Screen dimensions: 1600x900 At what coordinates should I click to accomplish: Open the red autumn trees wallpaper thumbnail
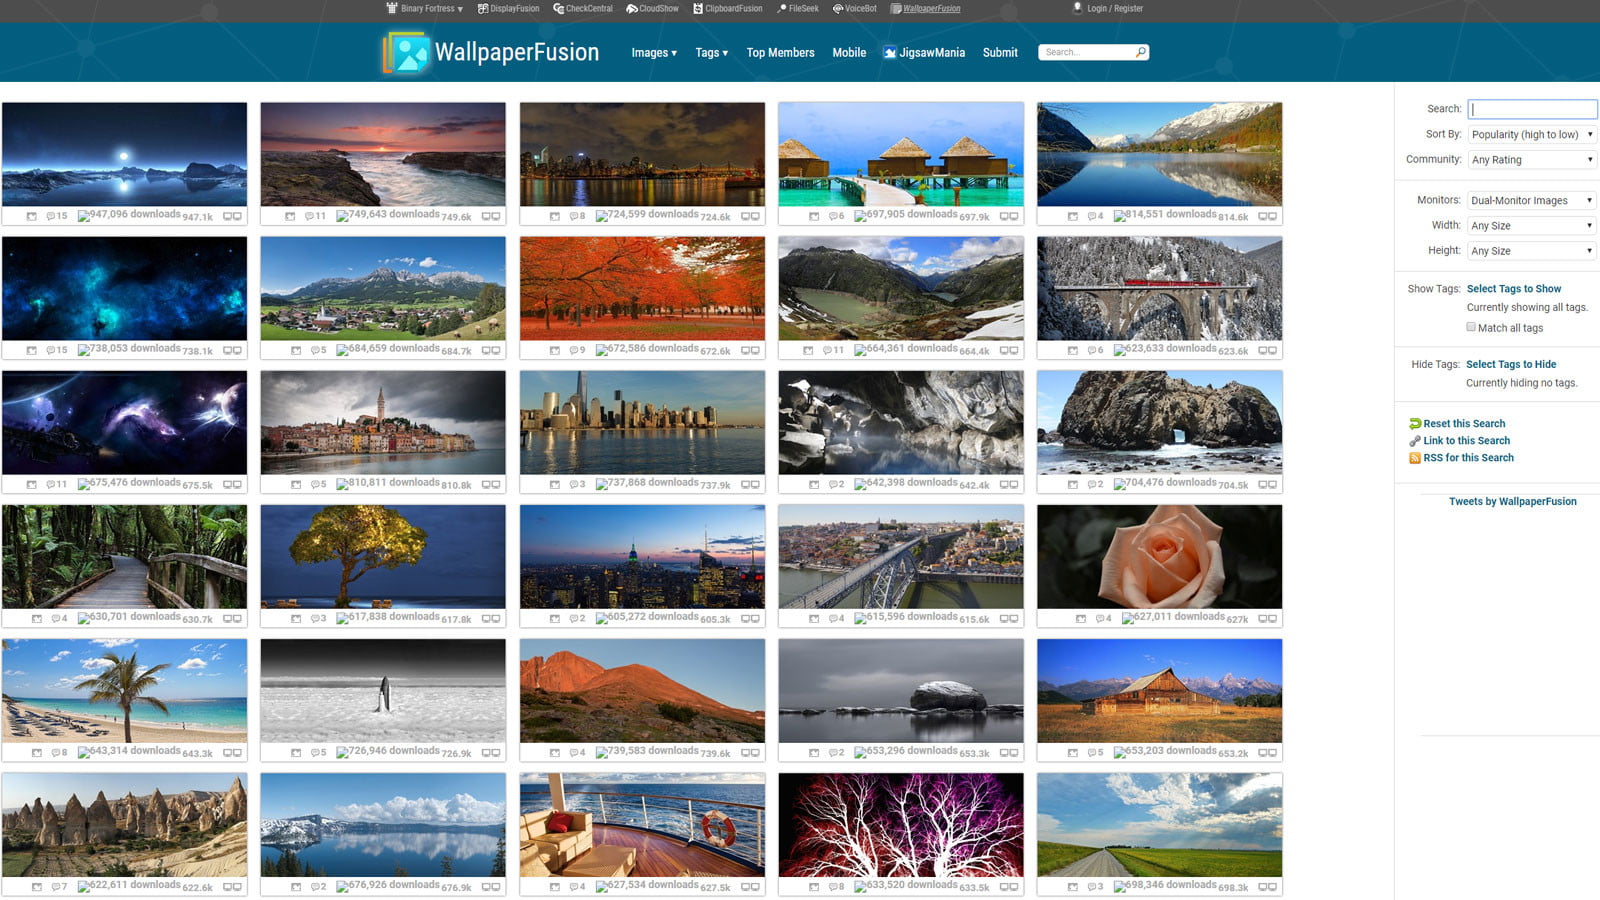[x=642, y=289]
